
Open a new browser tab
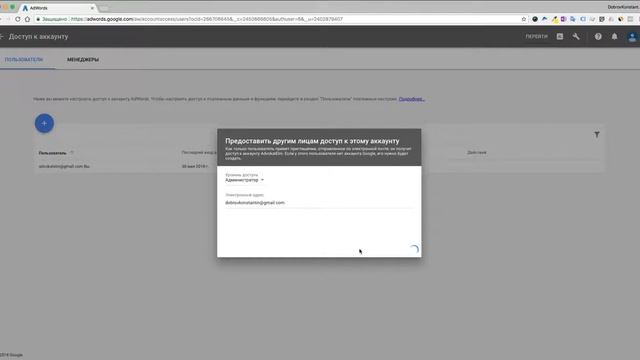point(104,8)
